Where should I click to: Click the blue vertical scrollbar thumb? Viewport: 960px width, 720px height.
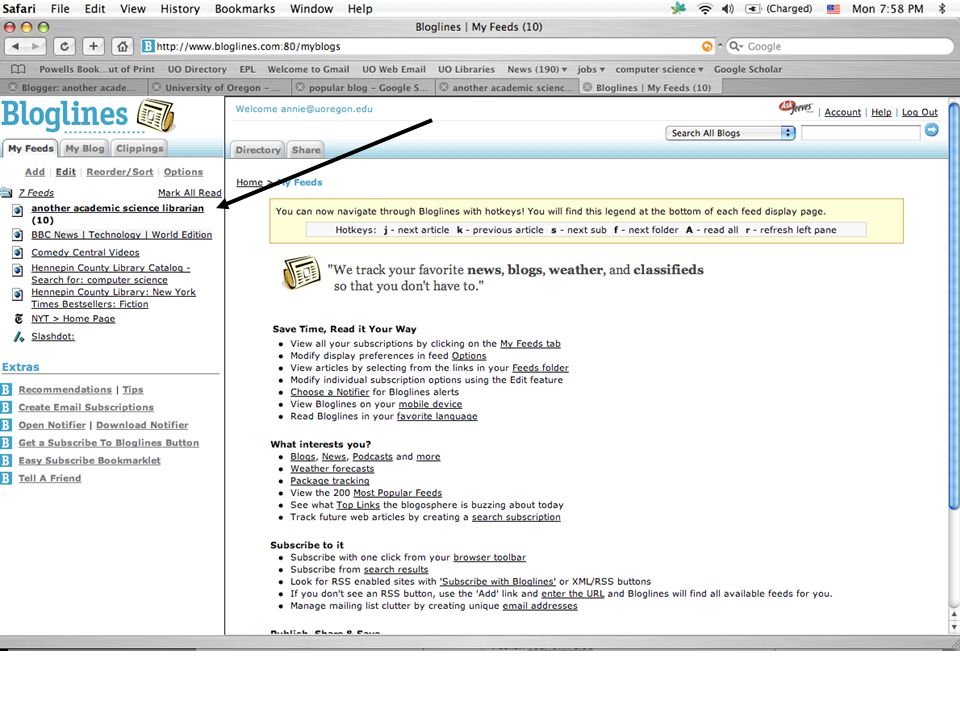coord(953,305)
